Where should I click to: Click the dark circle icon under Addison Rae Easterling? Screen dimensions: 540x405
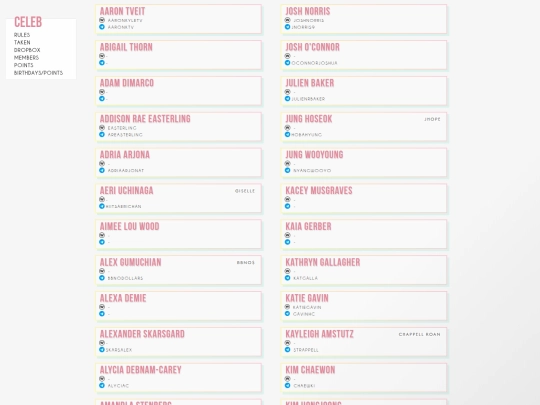tap(102, 128)
